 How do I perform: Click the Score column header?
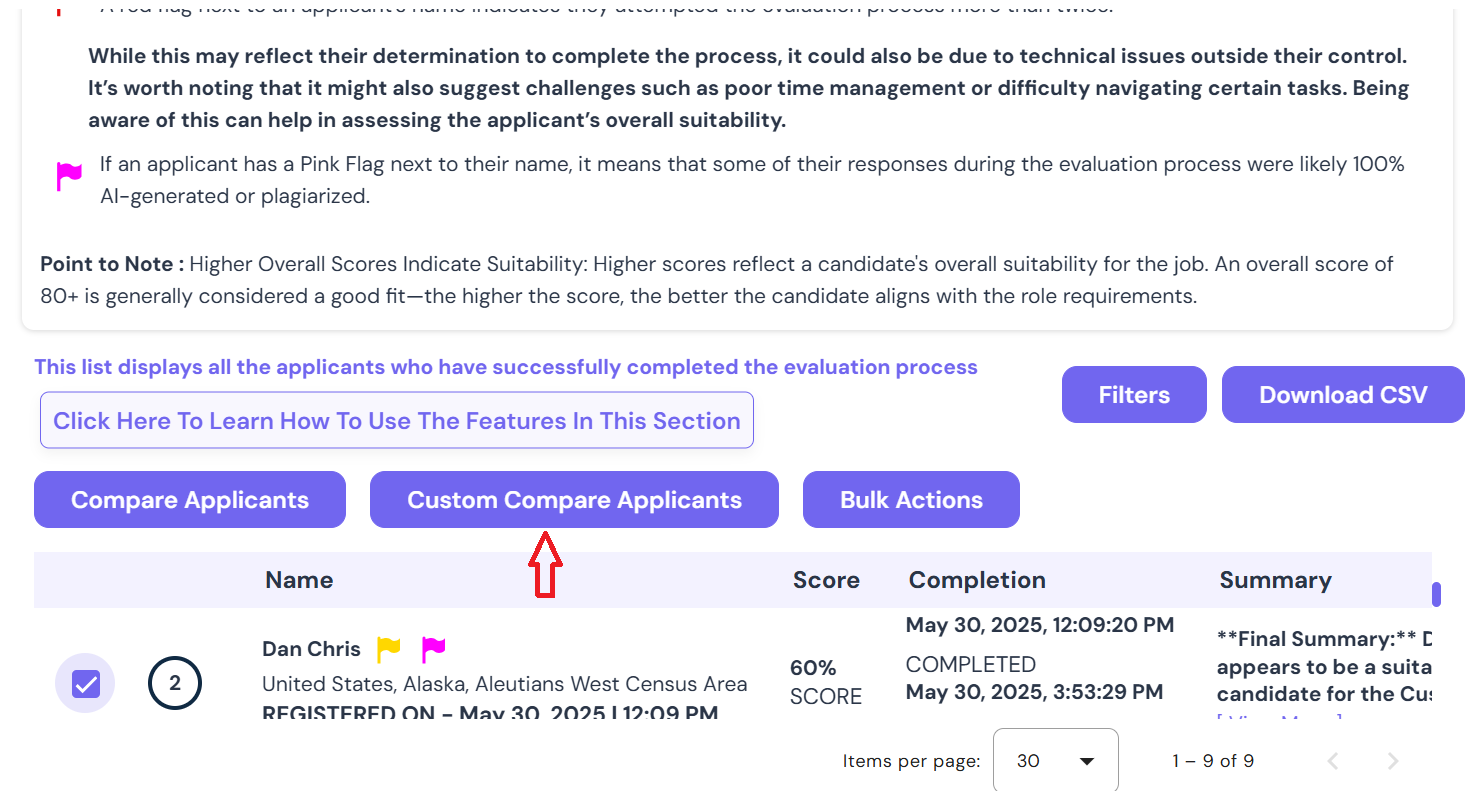826,580
